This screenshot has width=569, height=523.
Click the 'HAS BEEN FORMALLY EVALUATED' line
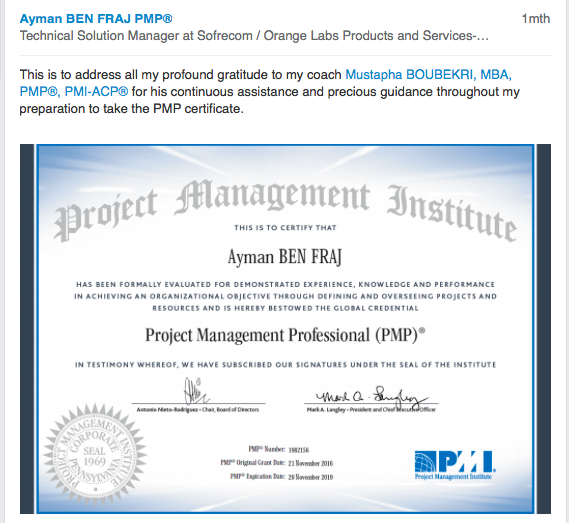(285, 284)
